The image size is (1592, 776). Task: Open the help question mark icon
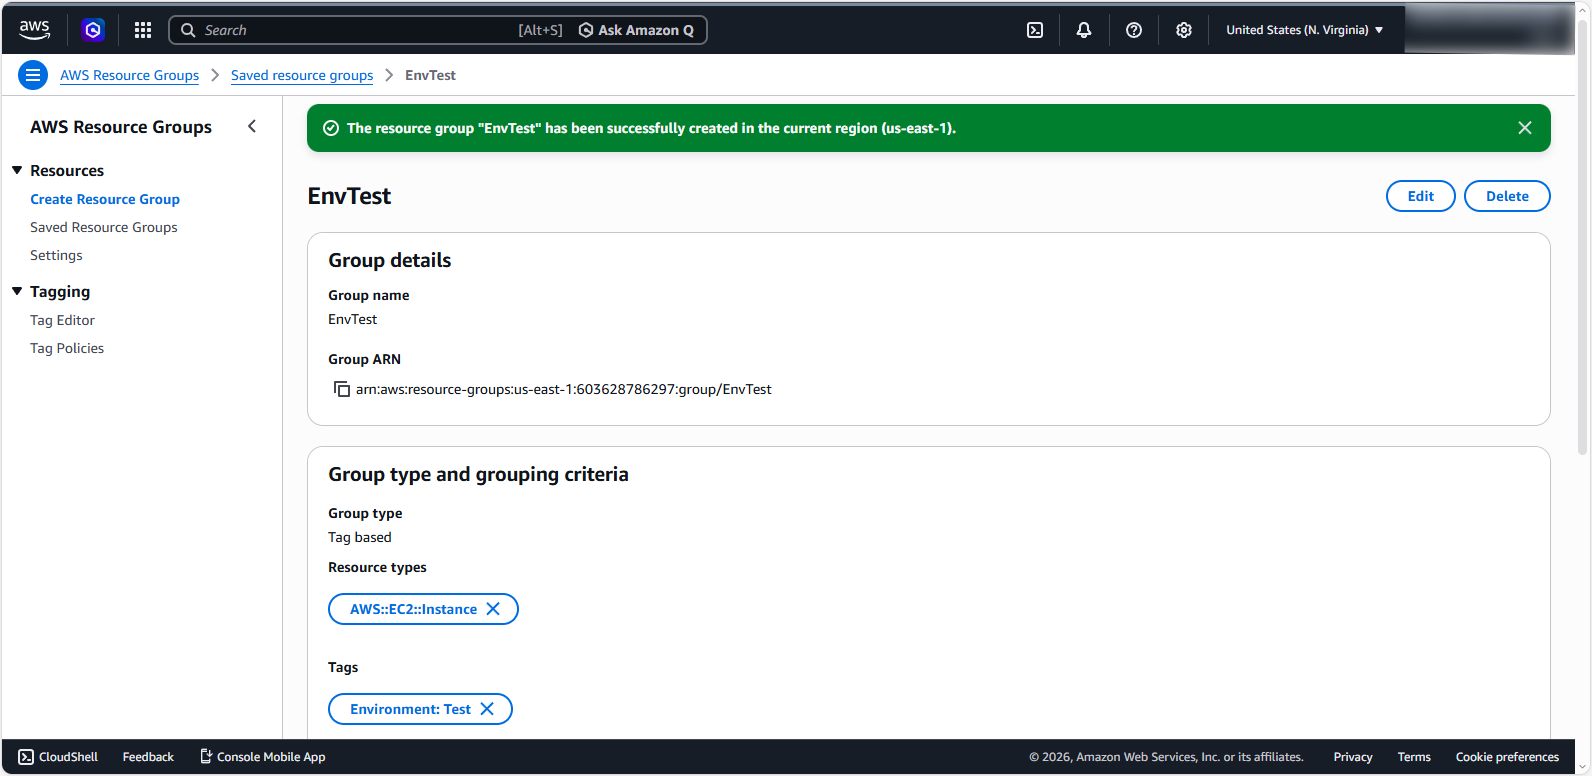(x=1134, y=30)
